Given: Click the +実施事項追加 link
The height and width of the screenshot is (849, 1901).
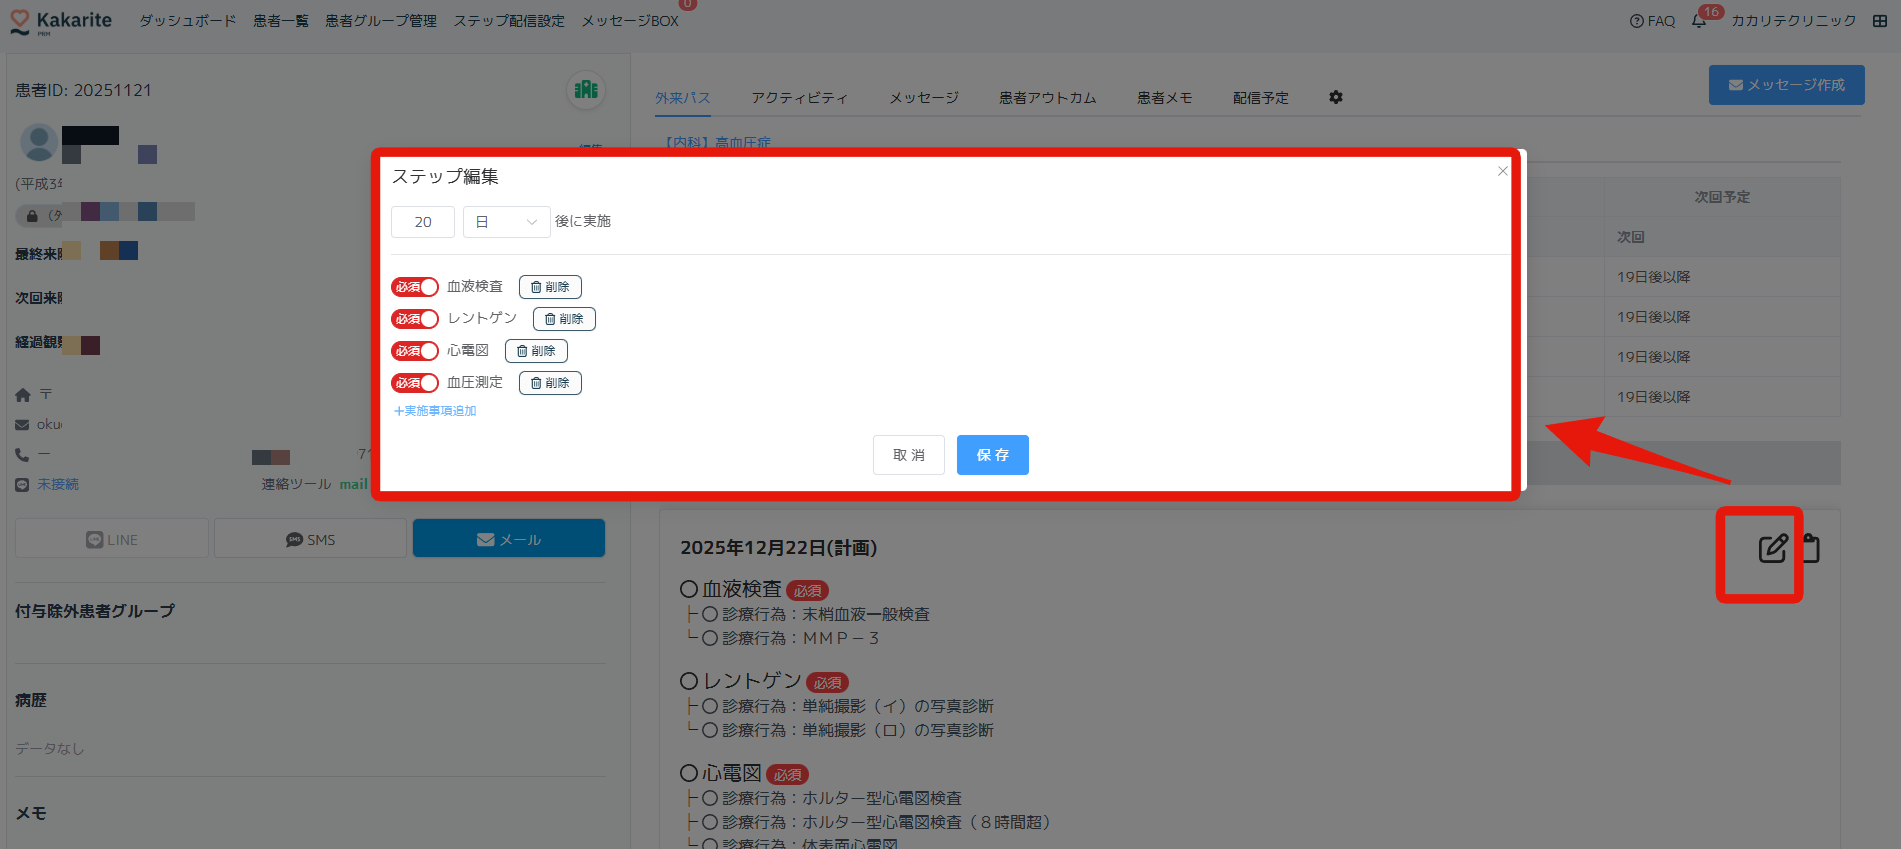Looking at the screenshot, I should point(435,411).
